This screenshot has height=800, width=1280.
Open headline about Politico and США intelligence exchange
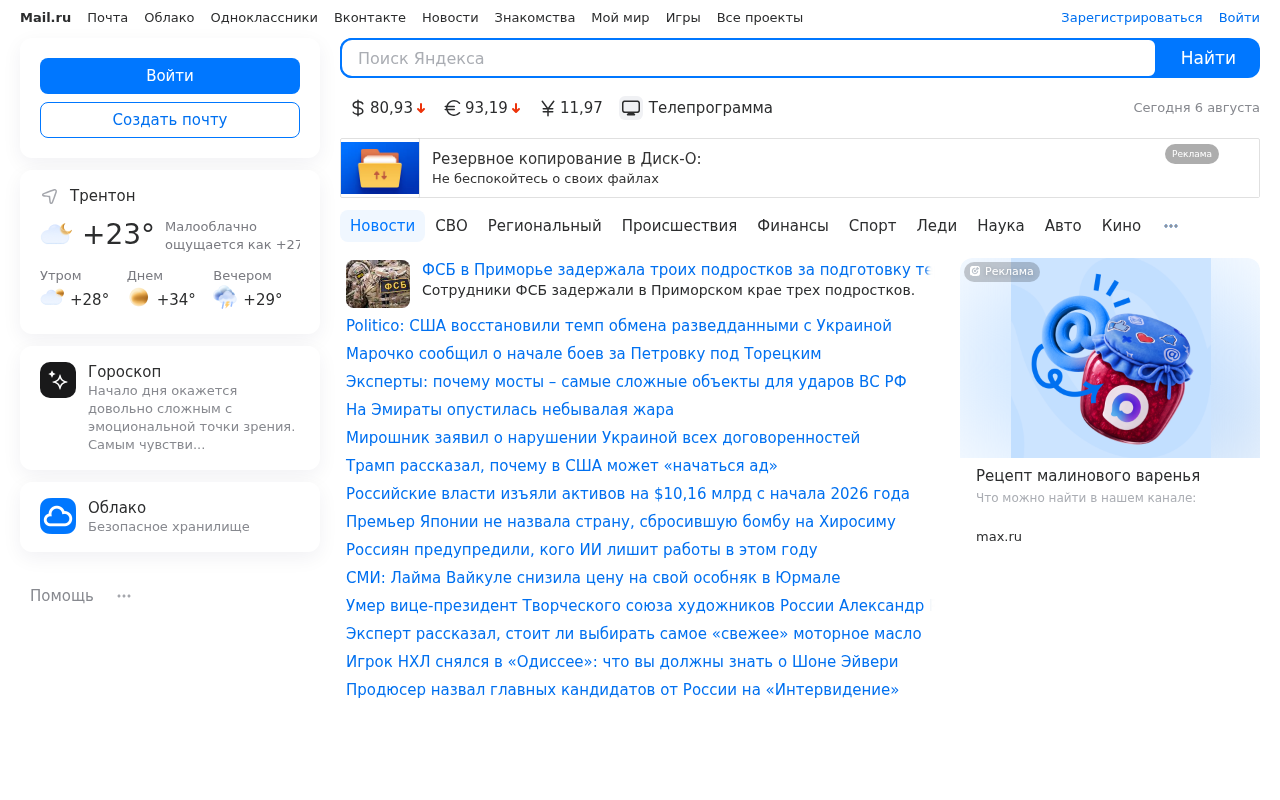pos(618,326)
